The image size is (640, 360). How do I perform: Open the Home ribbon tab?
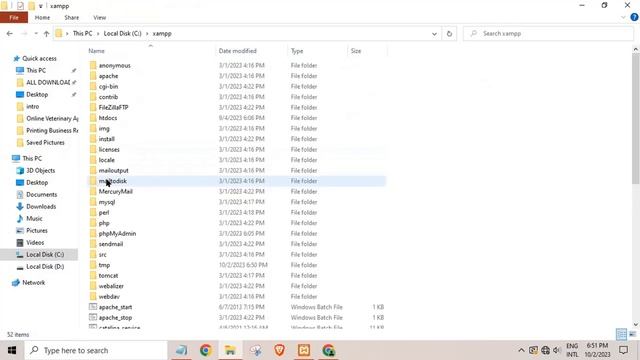pyautogui.click(x=42, y=18)
